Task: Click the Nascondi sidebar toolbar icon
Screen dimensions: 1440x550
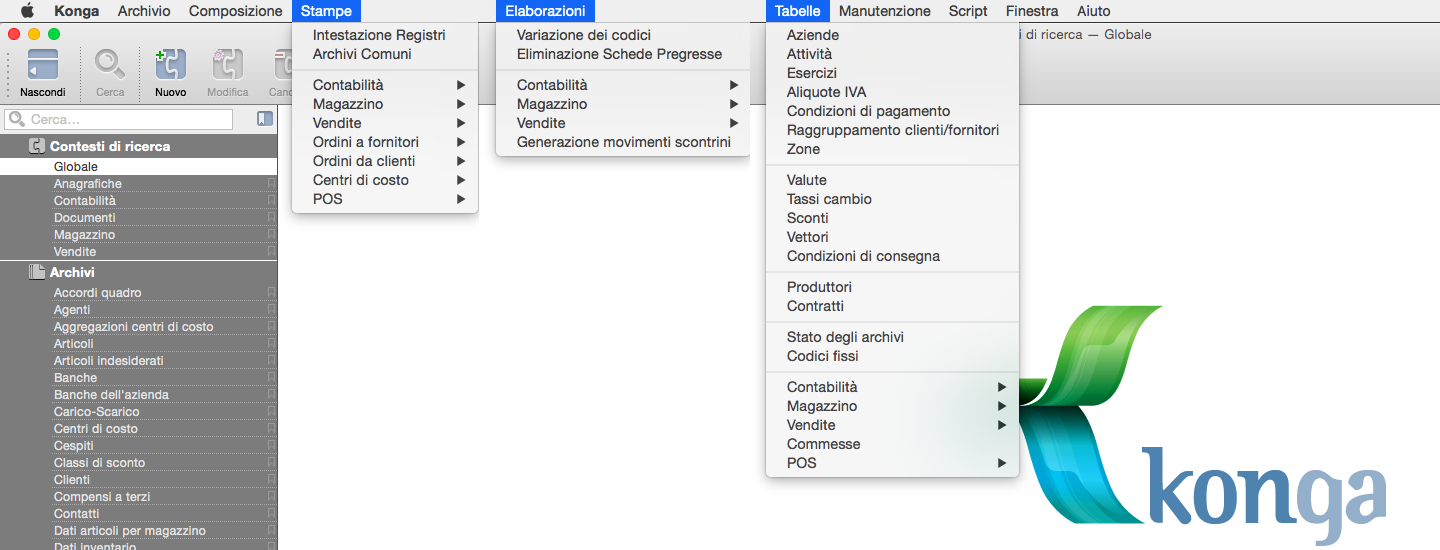Action: pos(42,66)
